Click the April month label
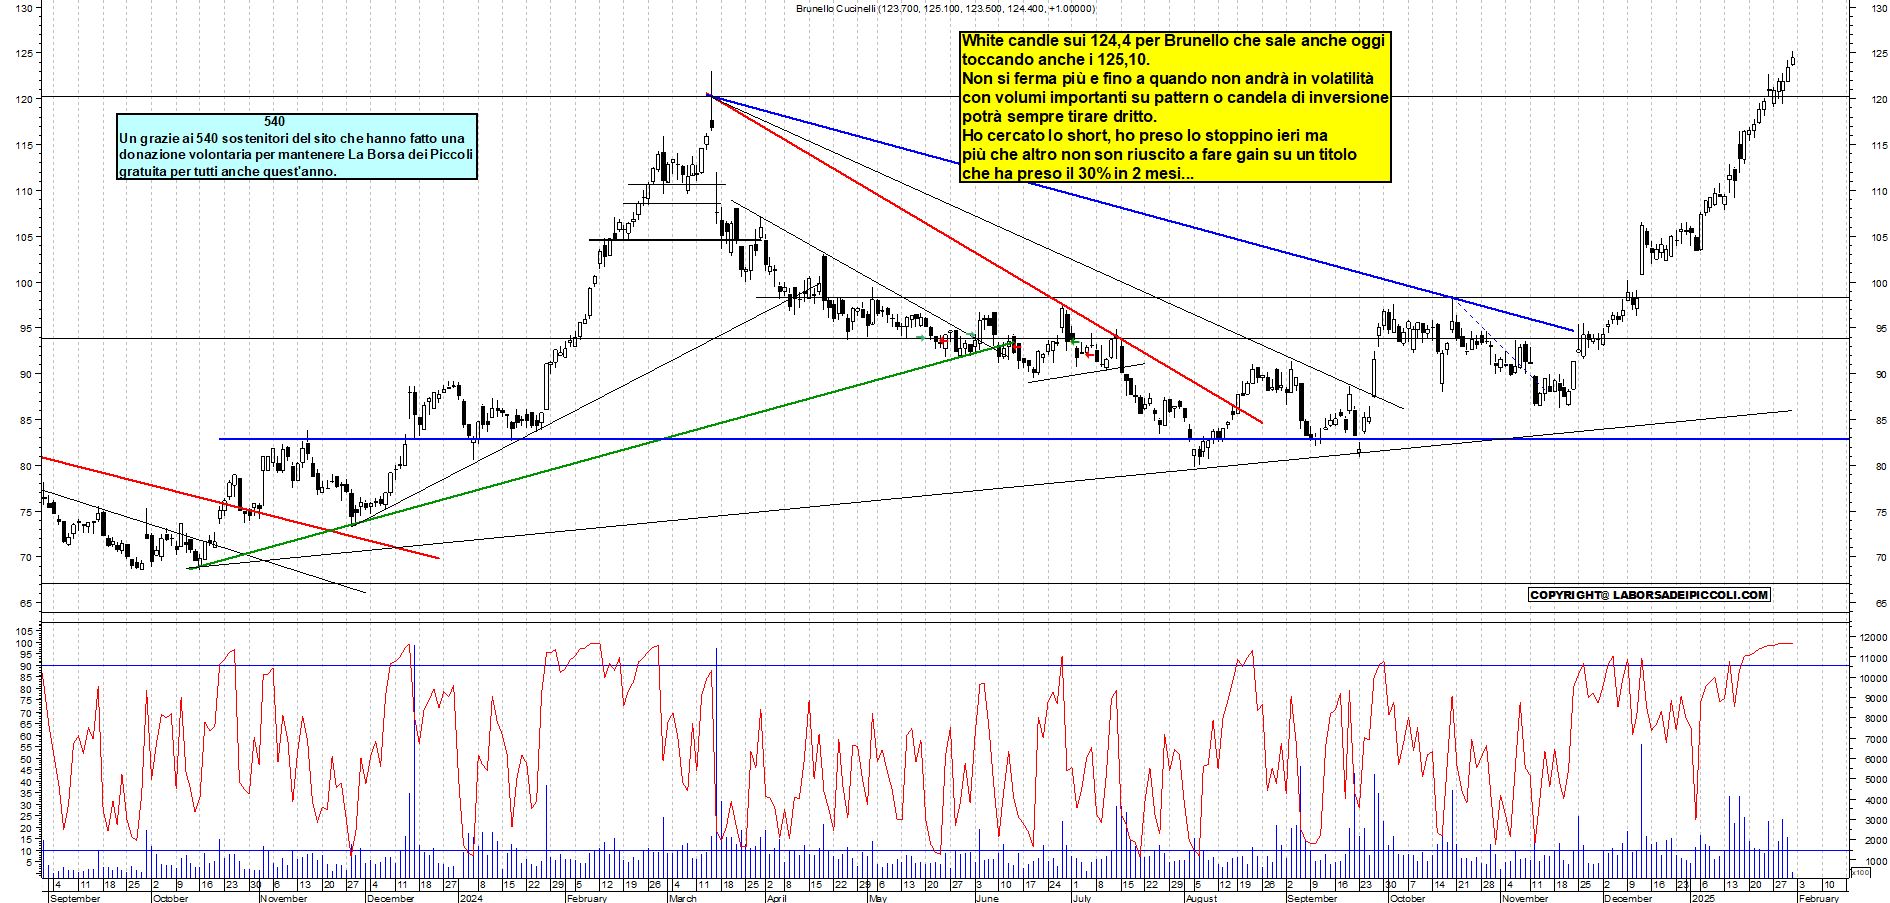 [777, 898]
